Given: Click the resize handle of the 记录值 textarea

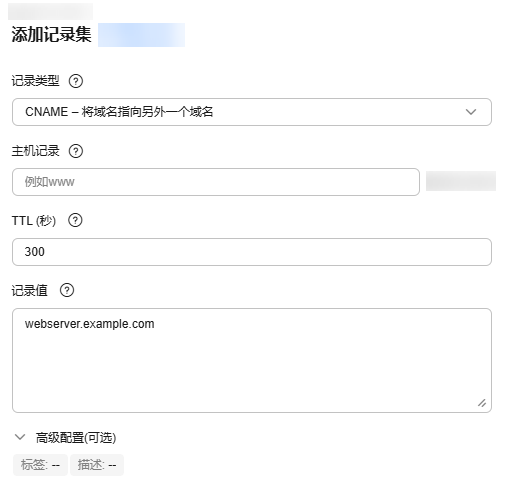Looking at the screenshot, I should [x=482, y=403].
